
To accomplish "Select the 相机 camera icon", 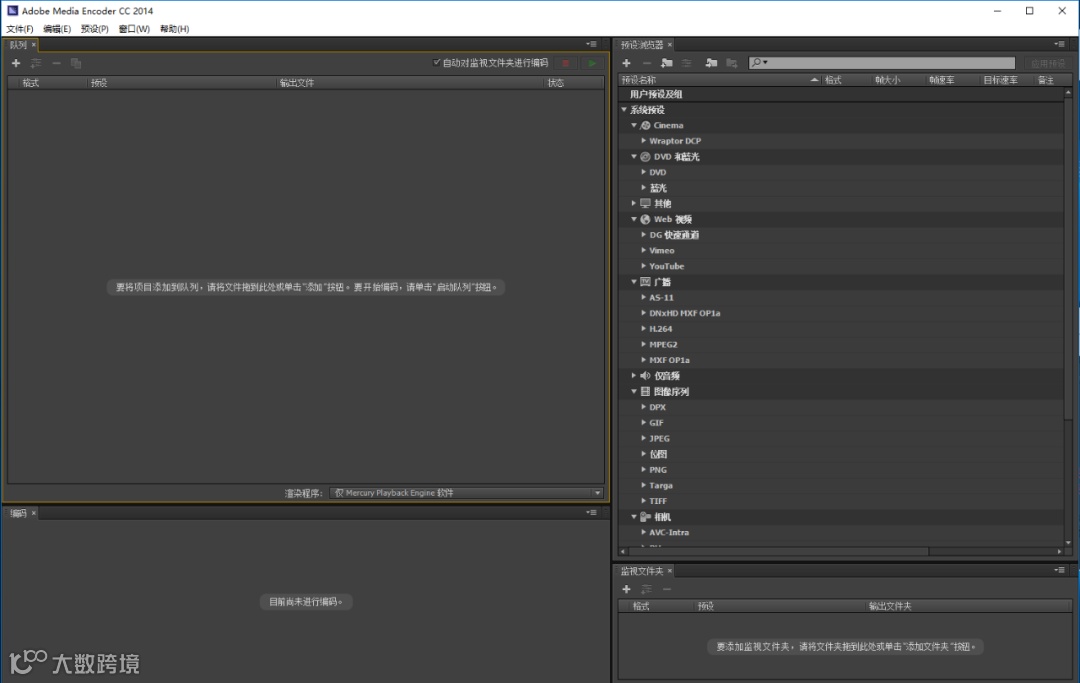I will pyautogui.click(x=645, y=516).
